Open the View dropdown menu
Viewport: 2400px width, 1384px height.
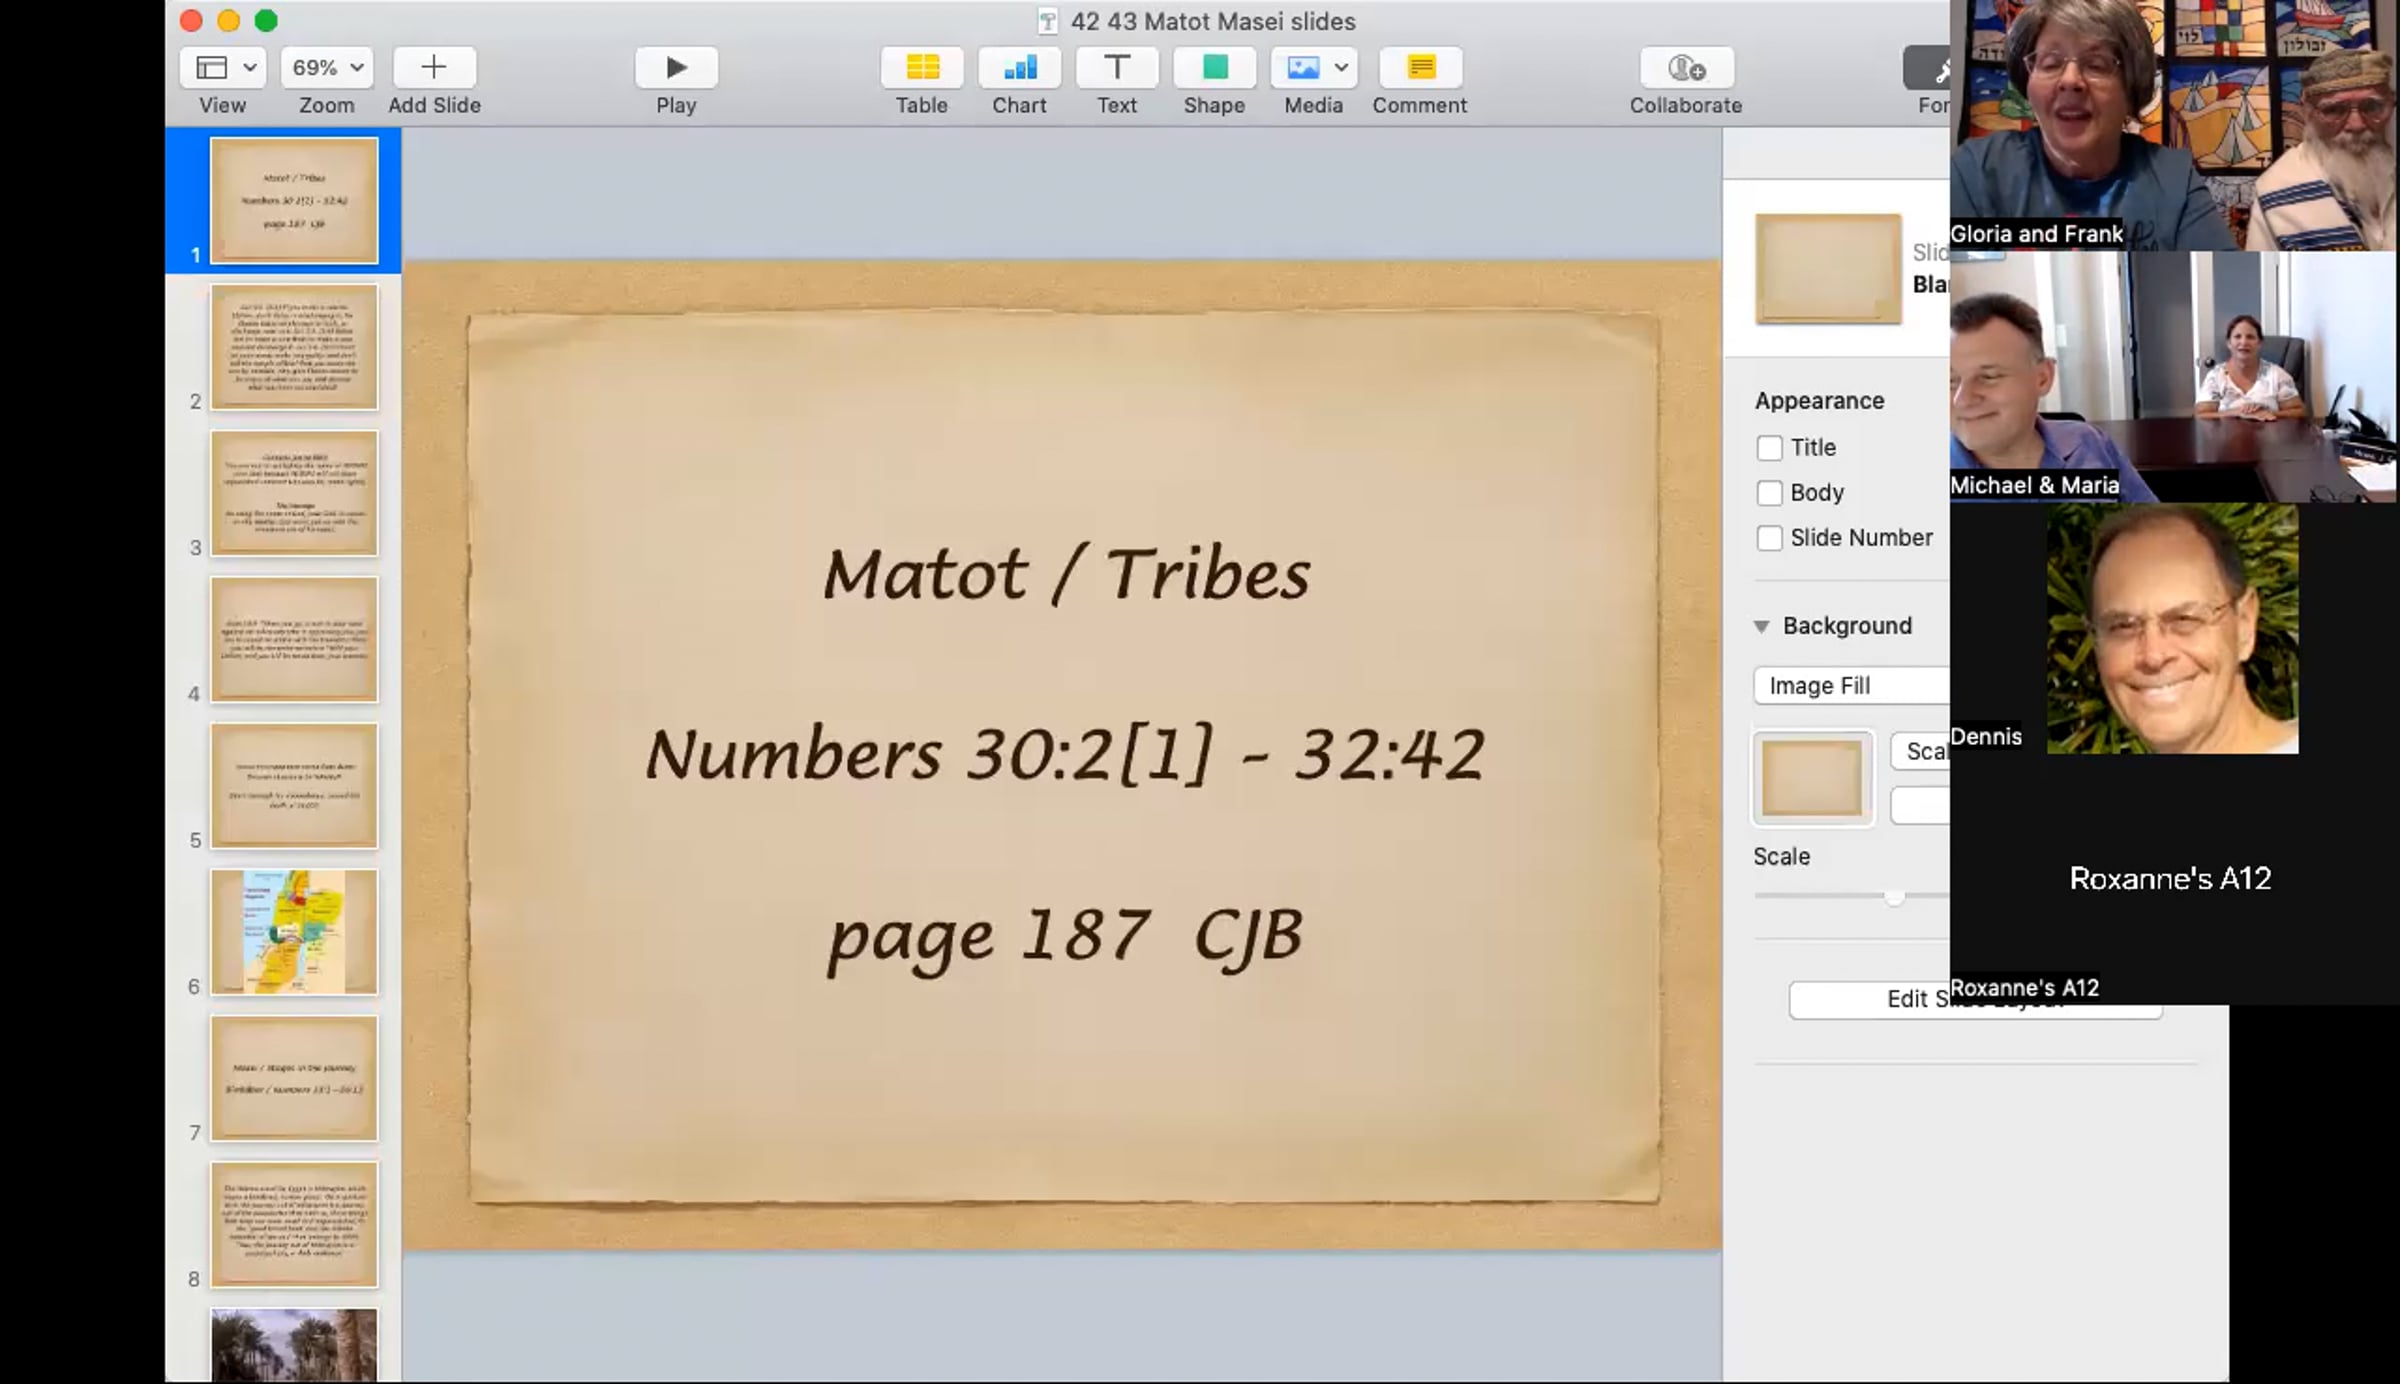tap(223, 68)
